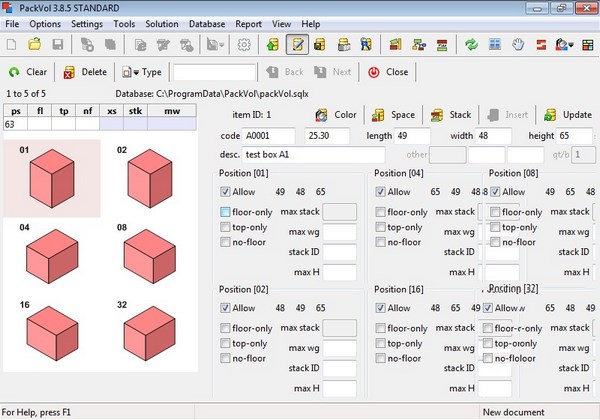
Task: Click the highlighted edit database icon
Action: pos(297,45)
